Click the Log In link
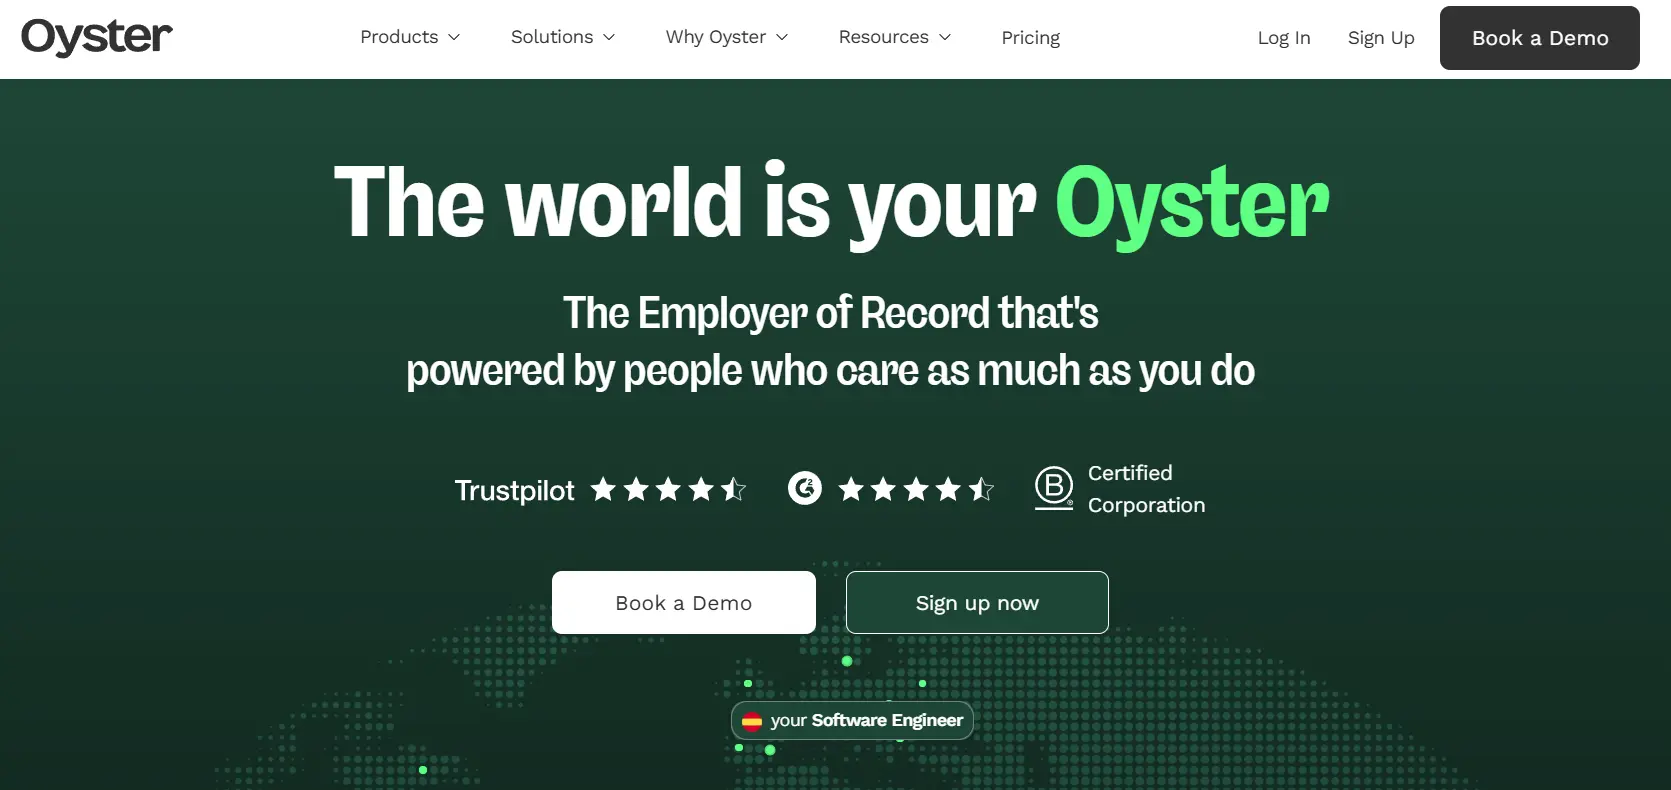Image resolution: width=1671 pixels, height=790 pixels. tap(1283, 38)
